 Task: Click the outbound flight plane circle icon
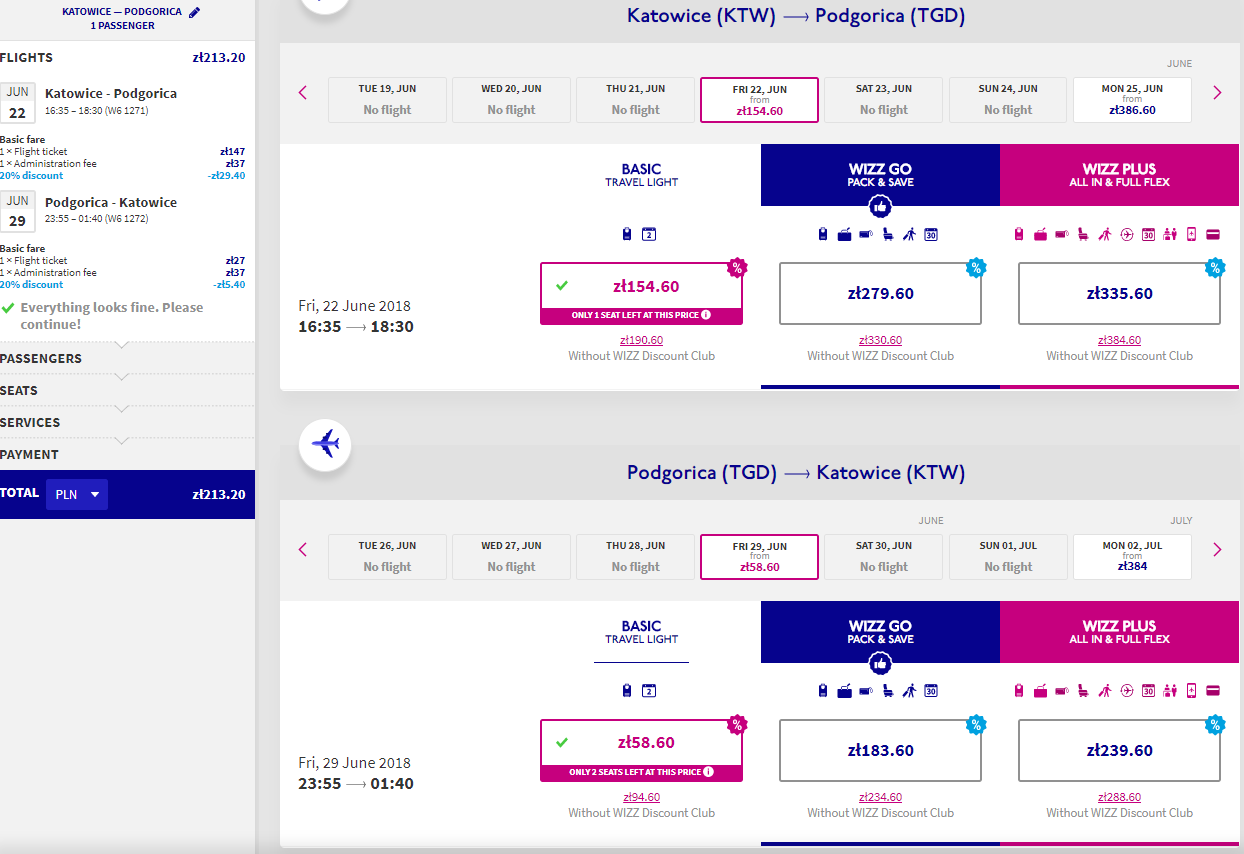pos(325,2)
